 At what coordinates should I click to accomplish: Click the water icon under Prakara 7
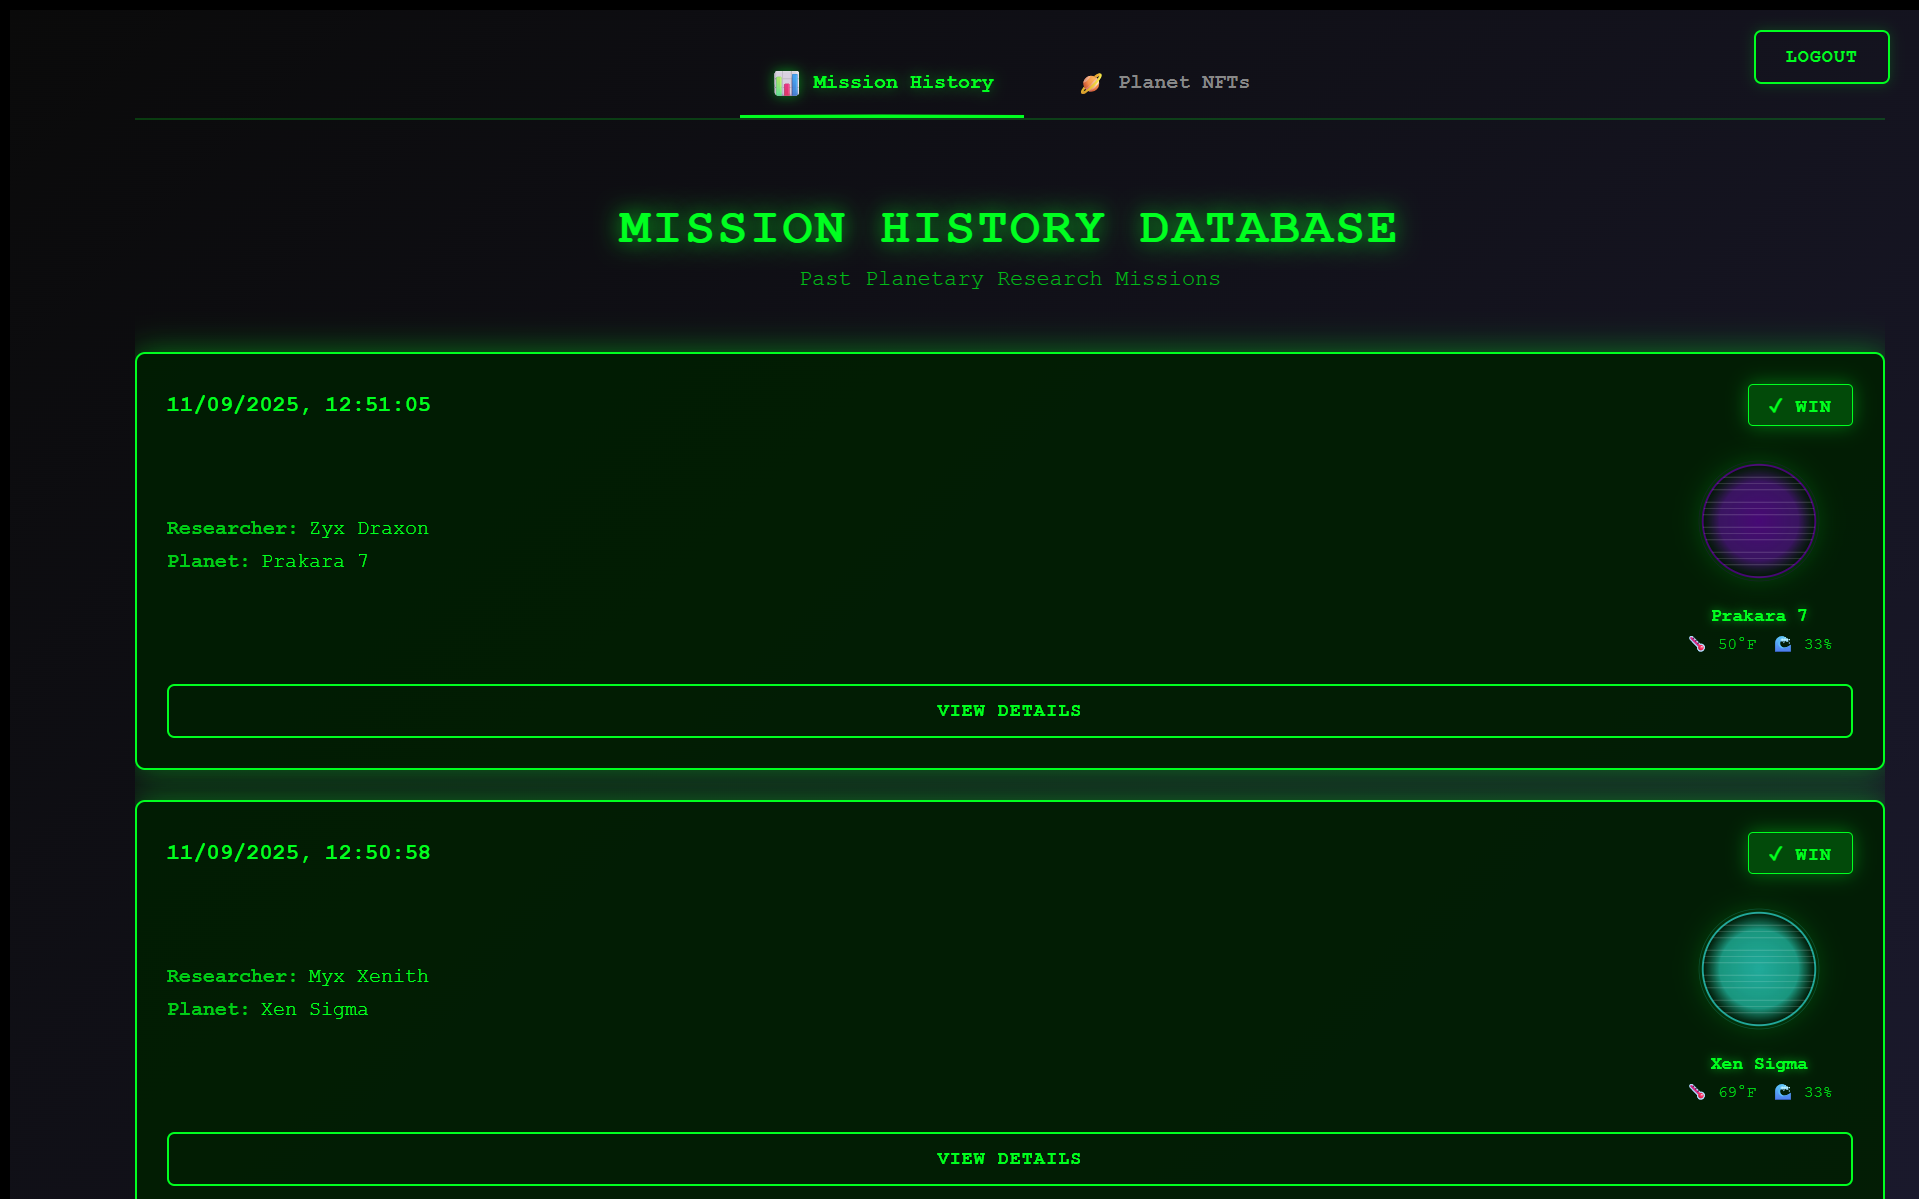[x=1783, y=644]
